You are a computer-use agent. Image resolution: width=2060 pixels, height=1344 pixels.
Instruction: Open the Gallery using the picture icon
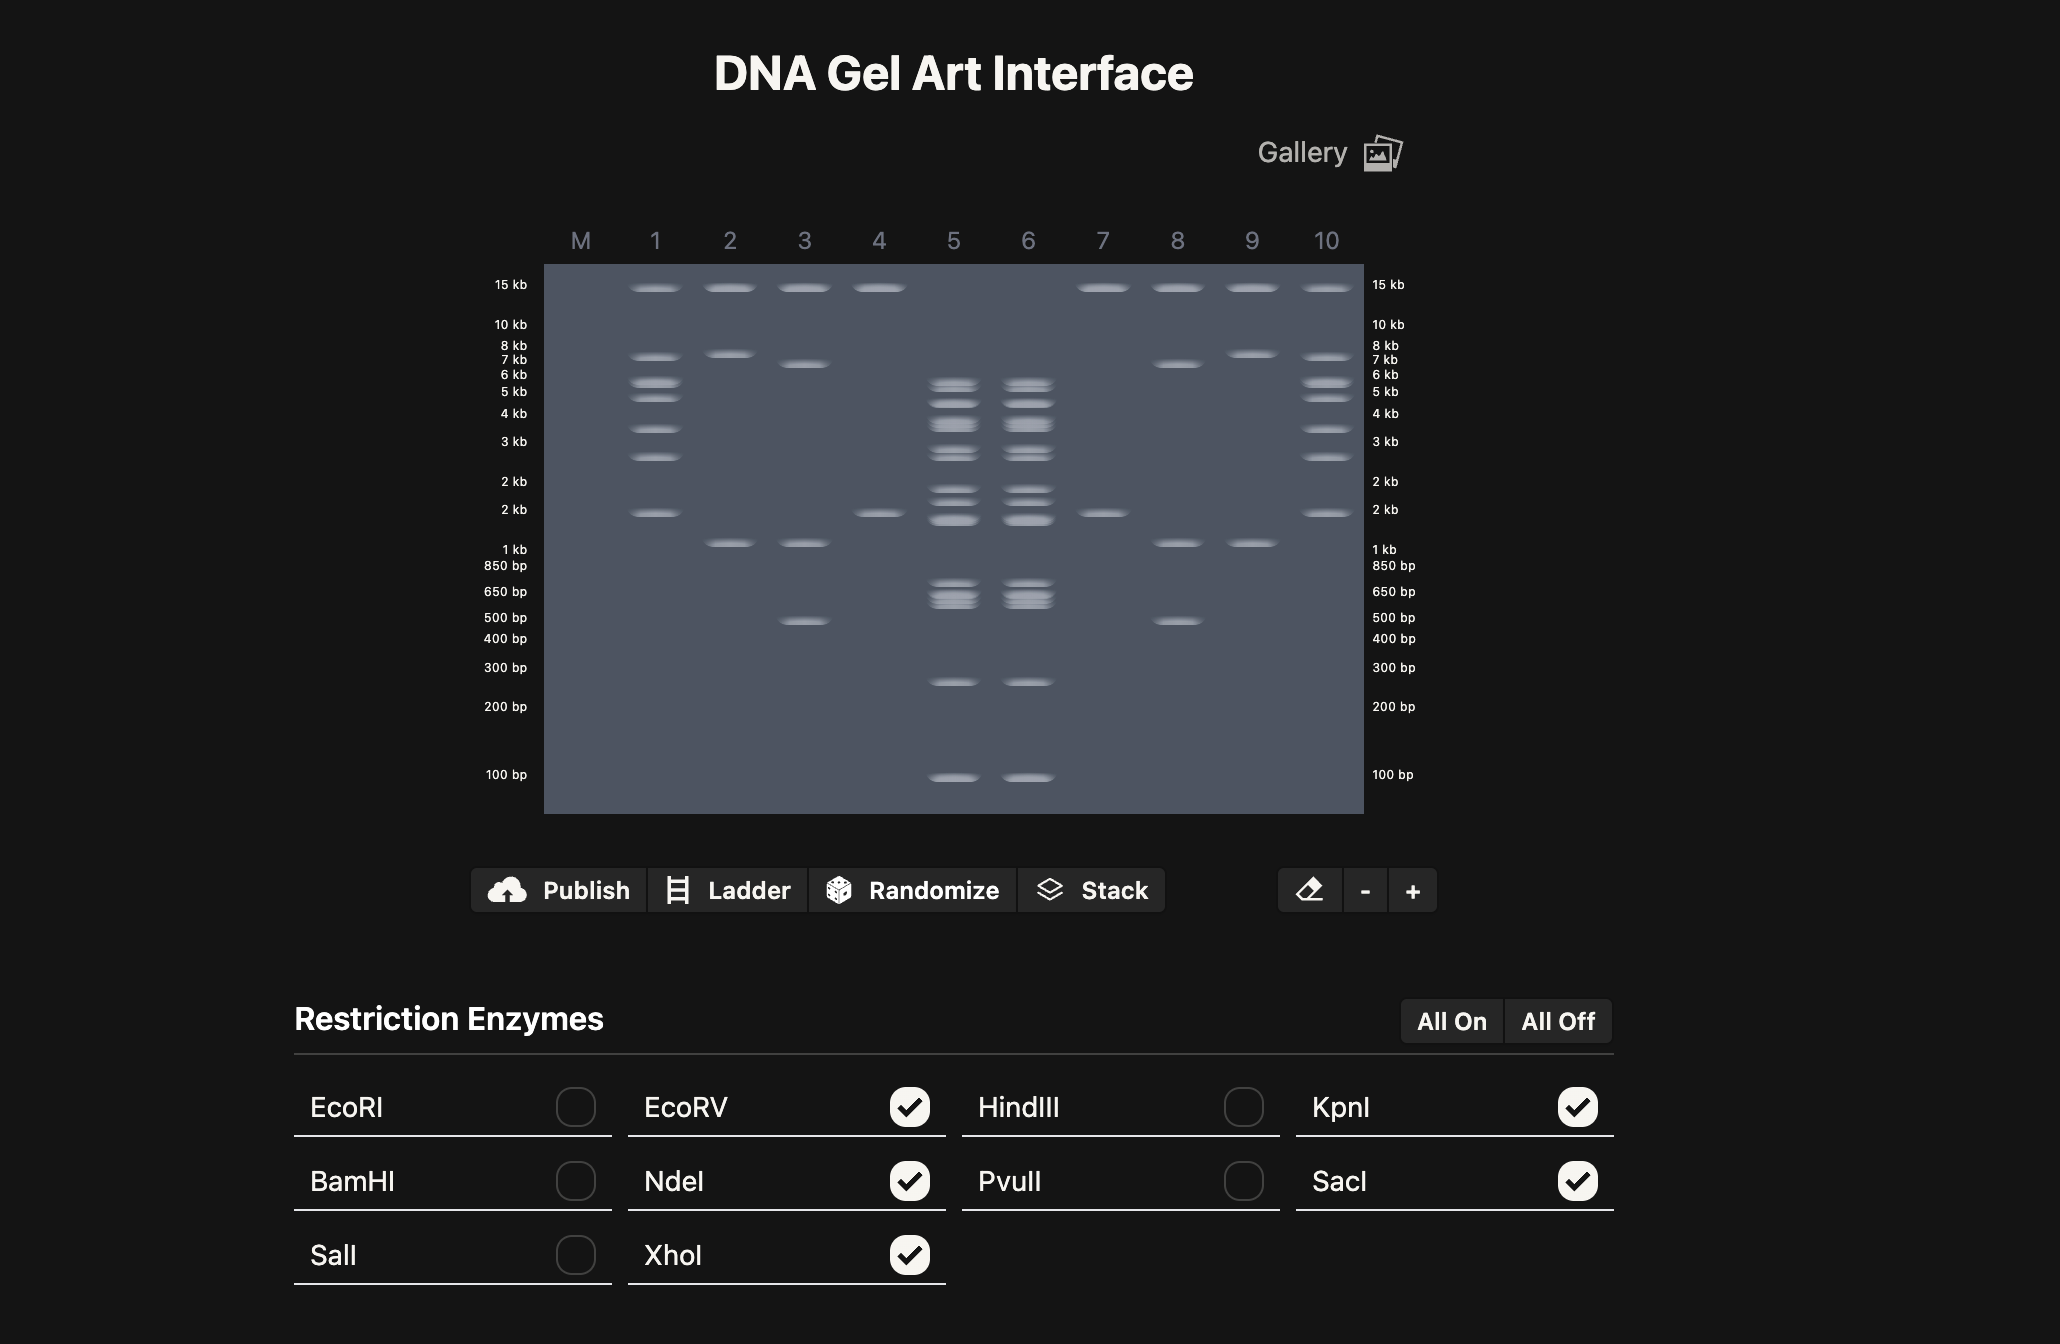1382,153
